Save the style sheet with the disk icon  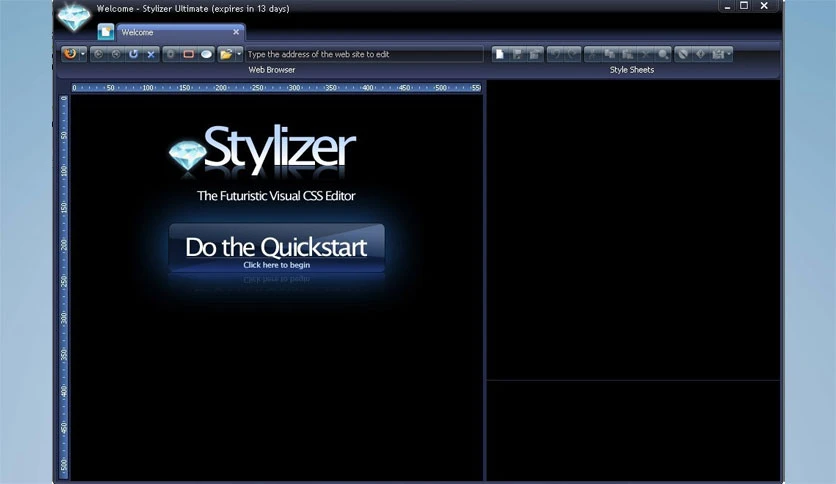point(517,54)
